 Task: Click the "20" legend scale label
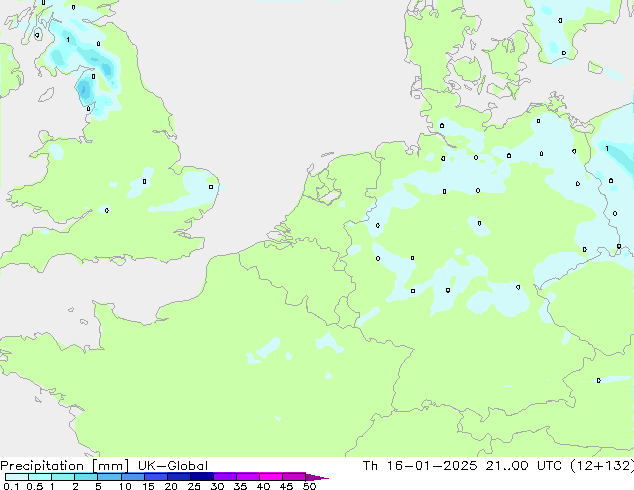click(171, 486)
